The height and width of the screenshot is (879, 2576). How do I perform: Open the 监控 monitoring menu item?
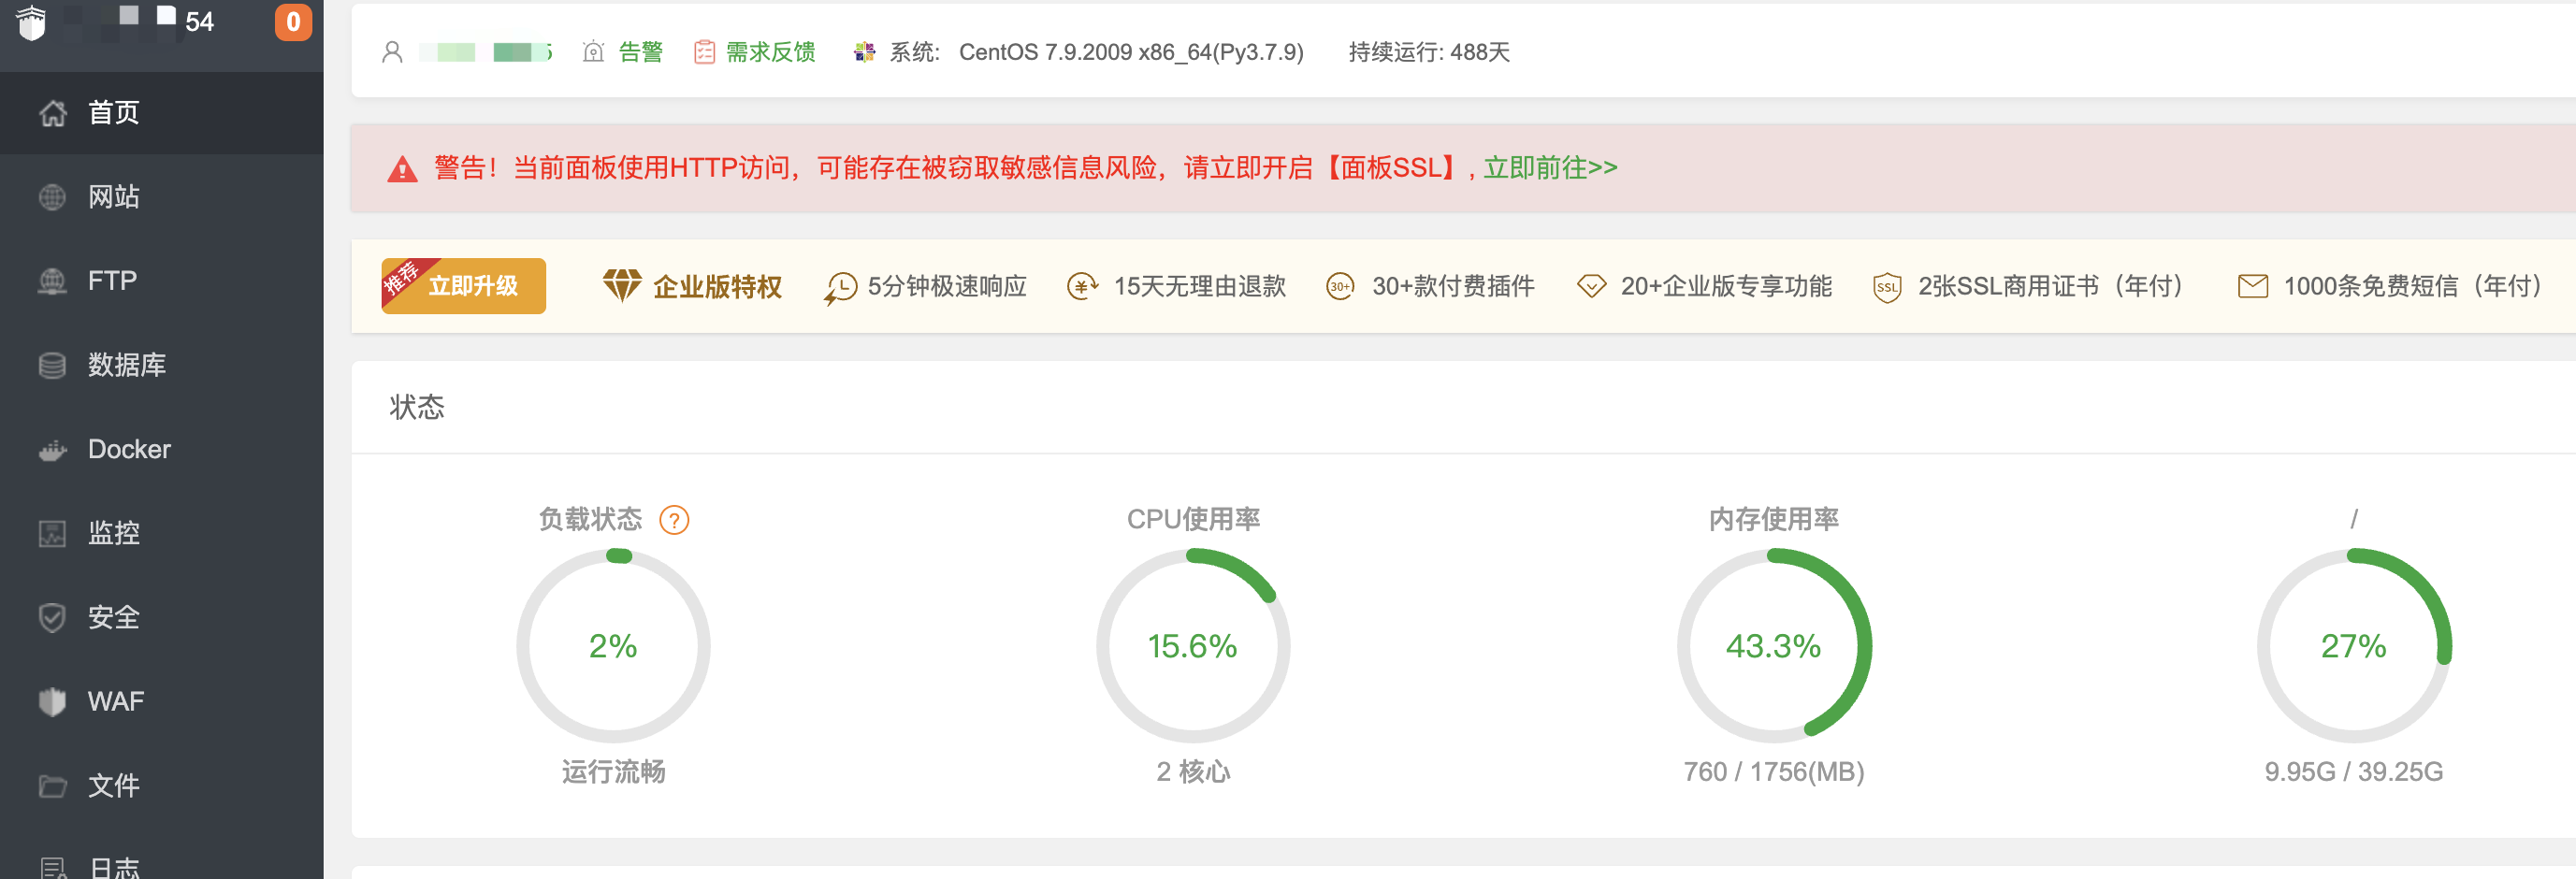(161, 533)
